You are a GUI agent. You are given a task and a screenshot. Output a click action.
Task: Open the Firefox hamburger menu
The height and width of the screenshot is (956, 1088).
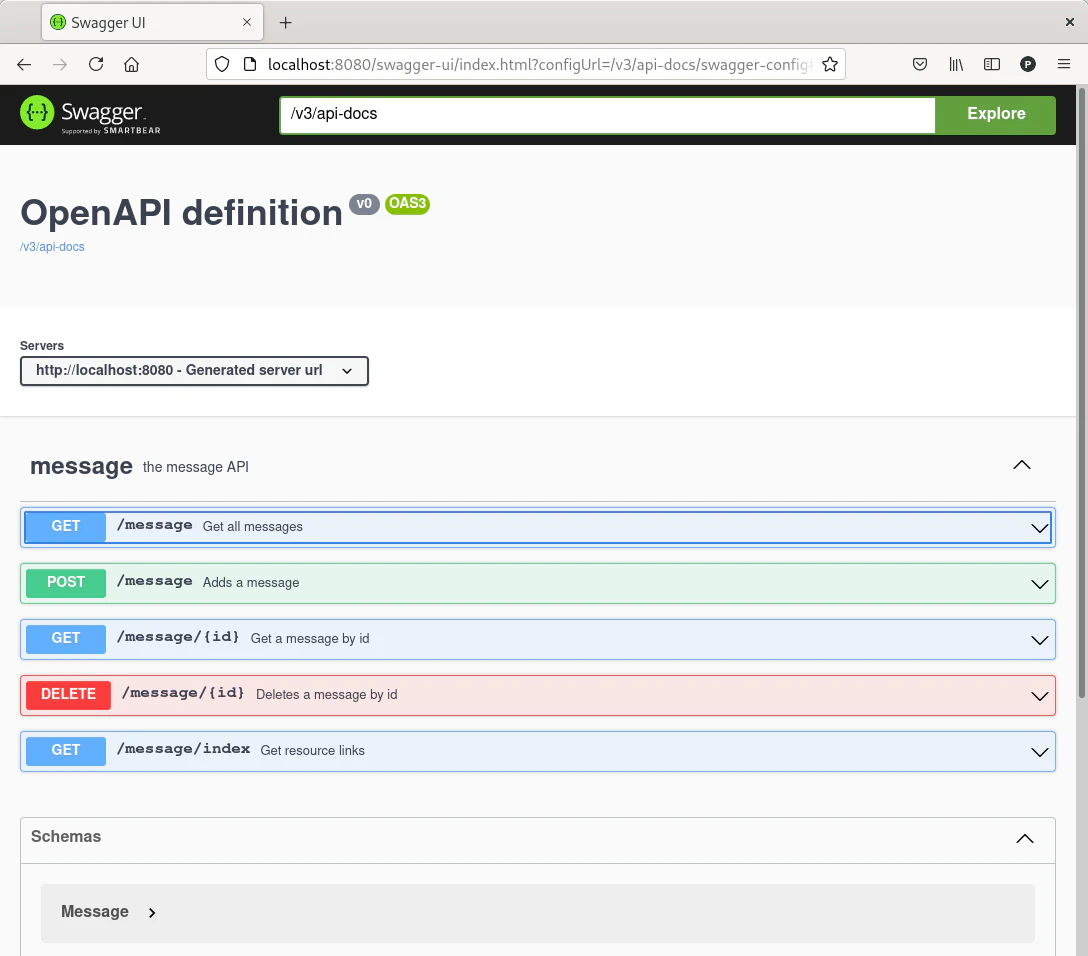pos(1064,64)
